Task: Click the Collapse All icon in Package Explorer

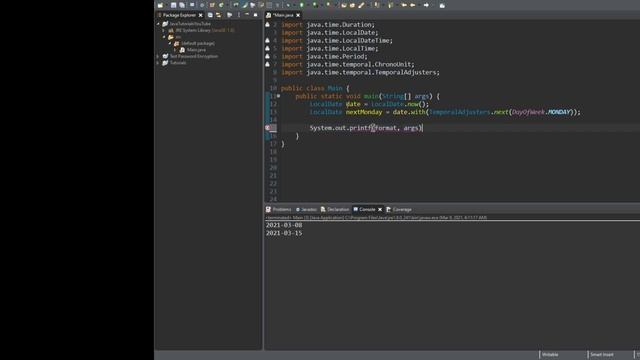Action: 210,15
